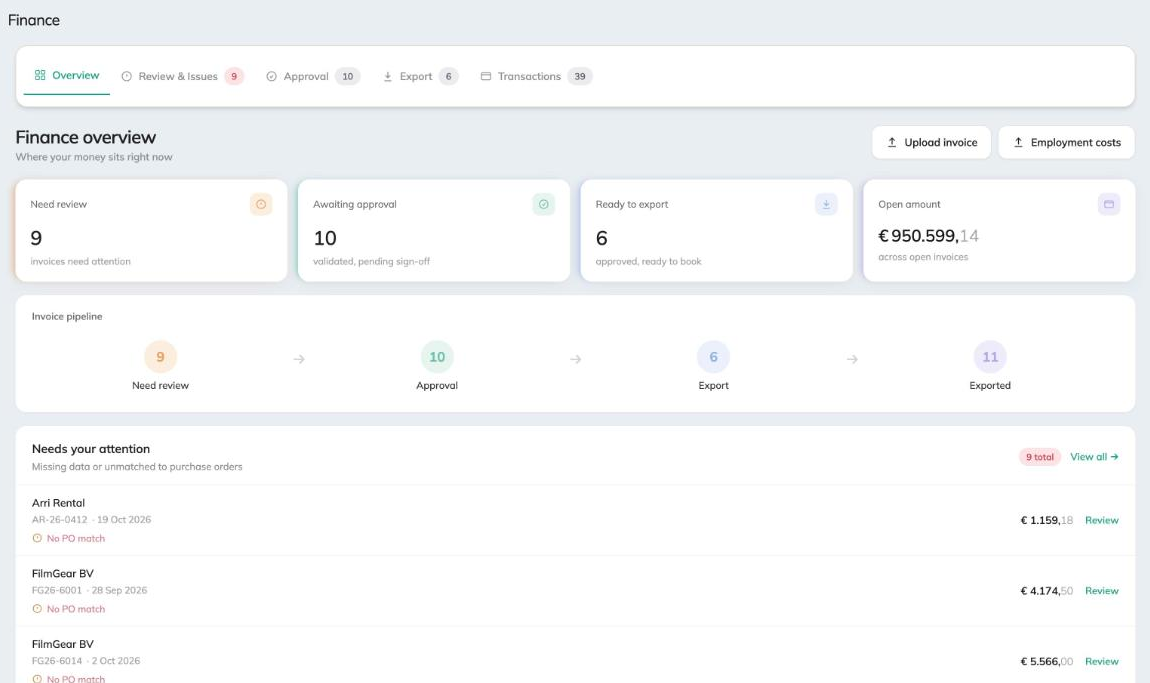1150x683 pixels.
Task: Click the Need review summary count 9
Action: [36, 238]
